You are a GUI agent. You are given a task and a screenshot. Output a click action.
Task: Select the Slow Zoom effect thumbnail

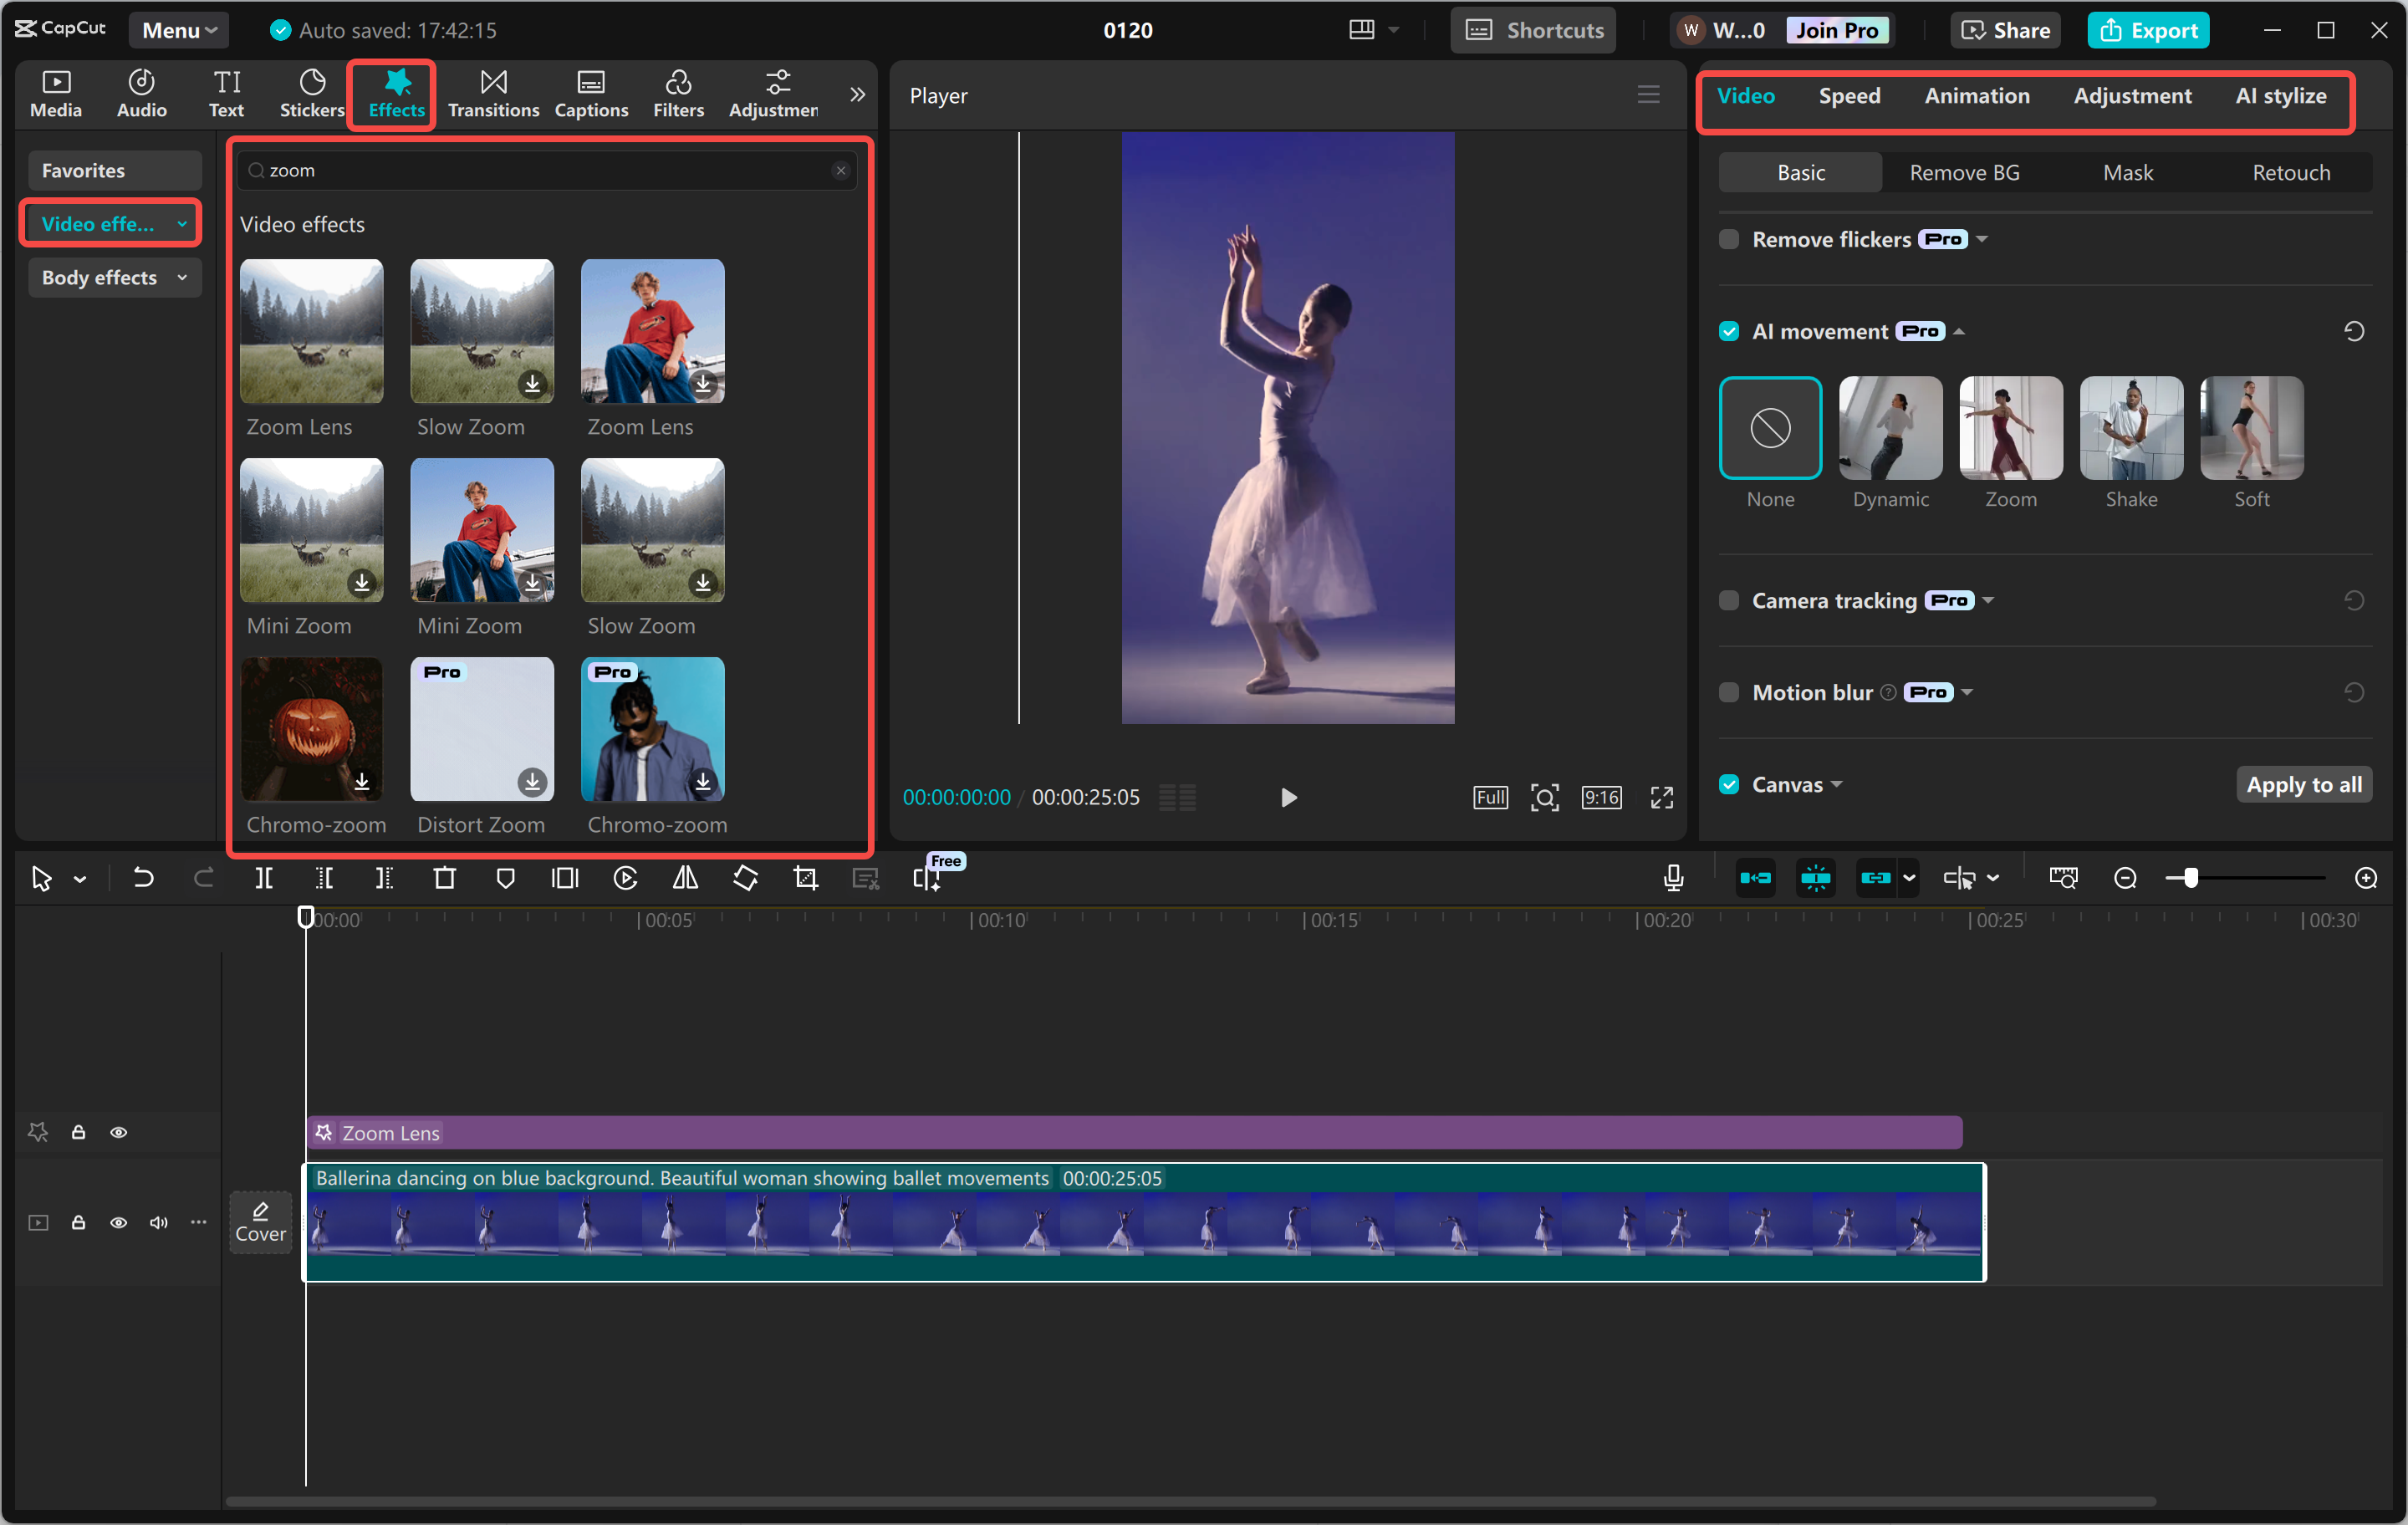click(x=481, y=331)
